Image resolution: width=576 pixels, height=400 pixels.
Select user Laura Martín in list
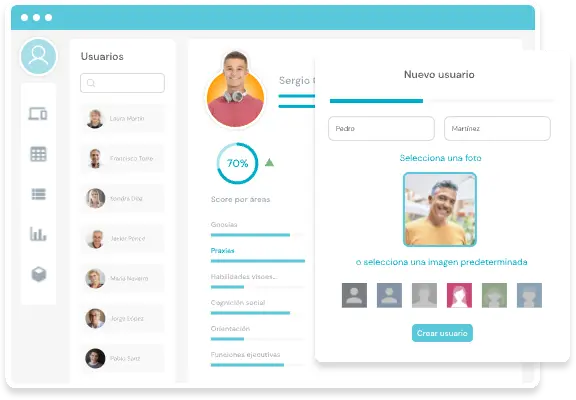pos(122,118)
